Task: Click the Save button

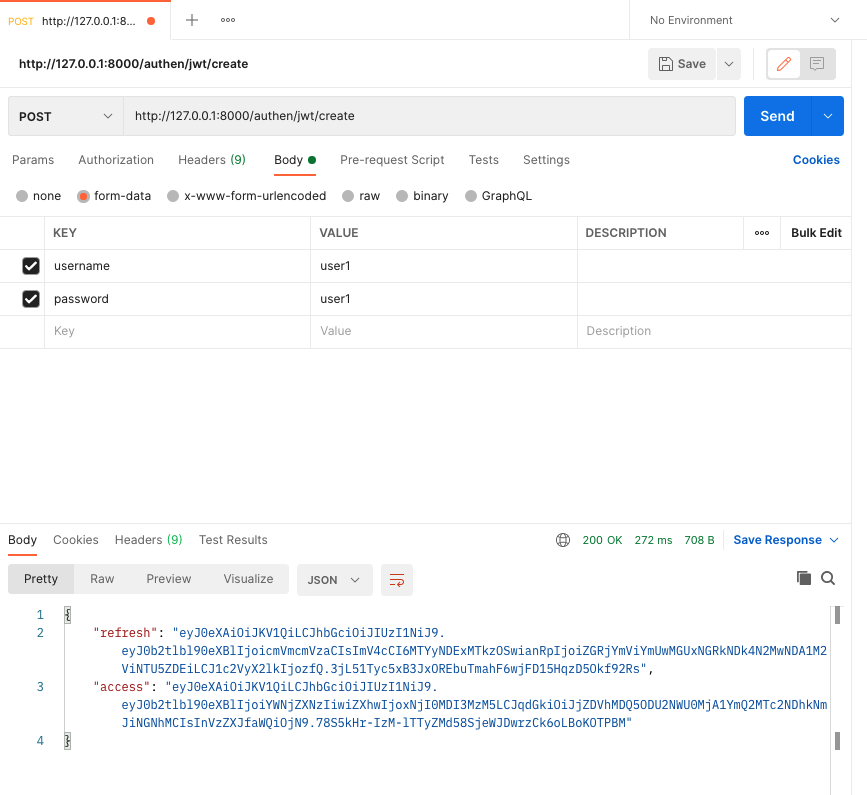Action: [x=682, y=64]
